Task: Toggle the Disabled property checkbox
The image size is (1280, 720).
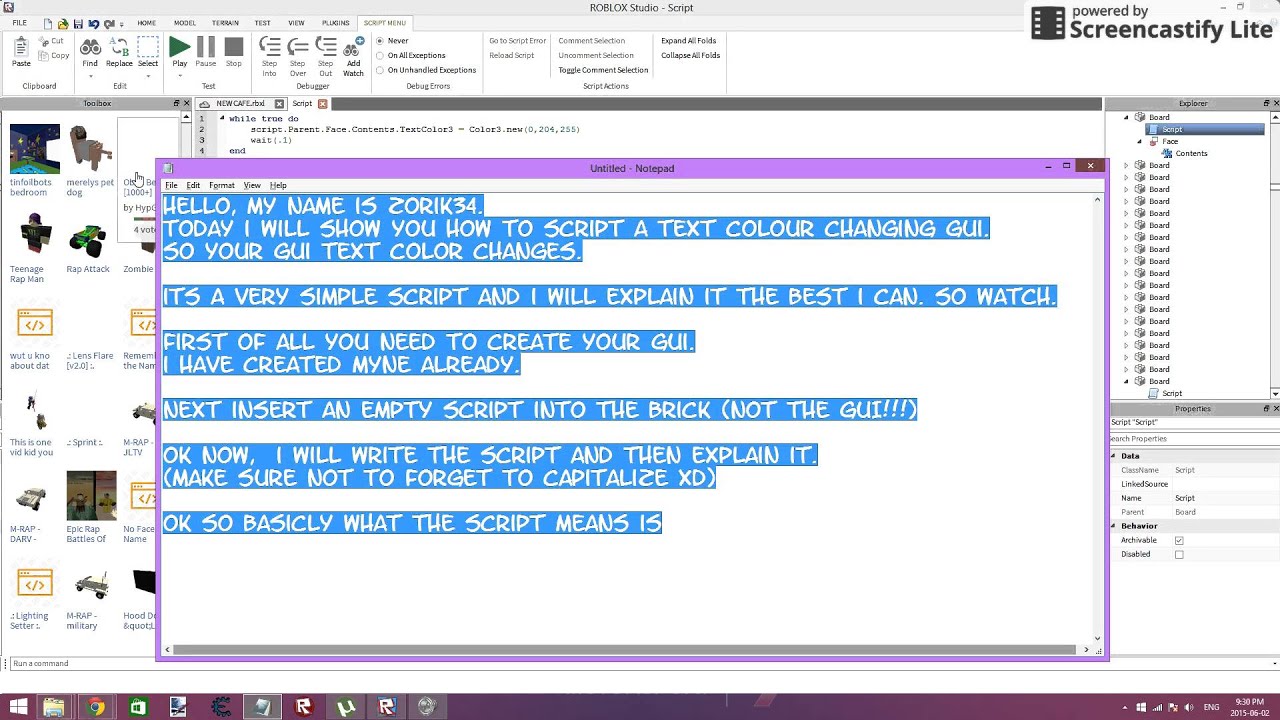Action: tap(1179, 554)
